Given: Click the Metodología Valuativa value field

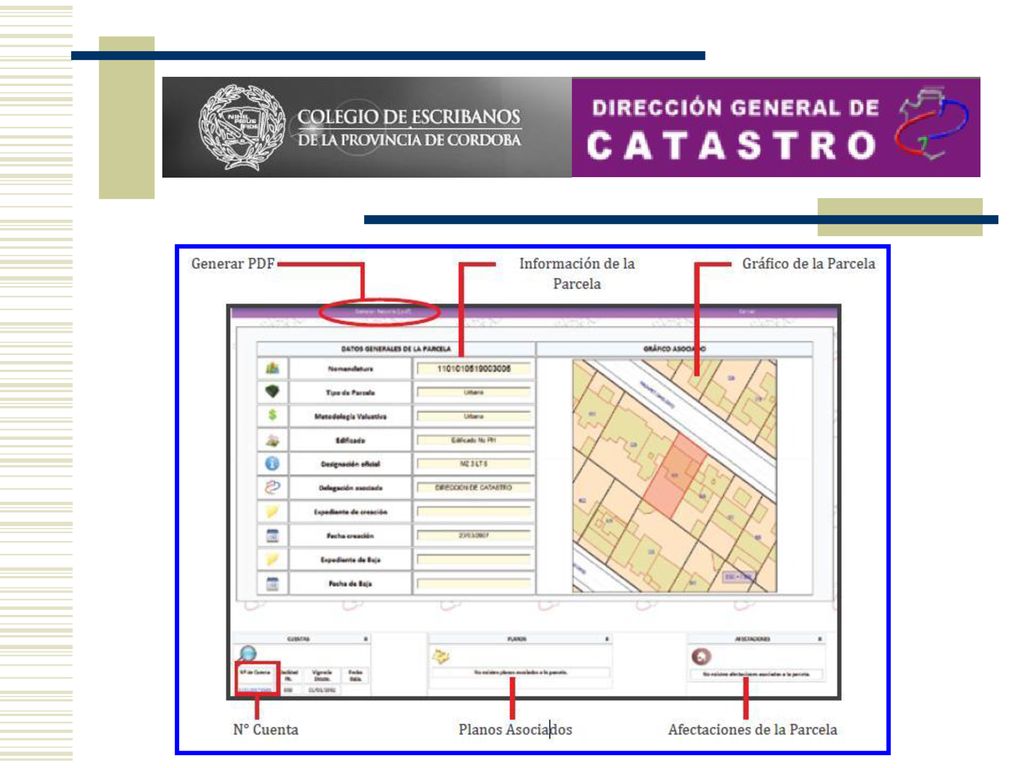Looking at the screenshot, I should coord(473,416).
